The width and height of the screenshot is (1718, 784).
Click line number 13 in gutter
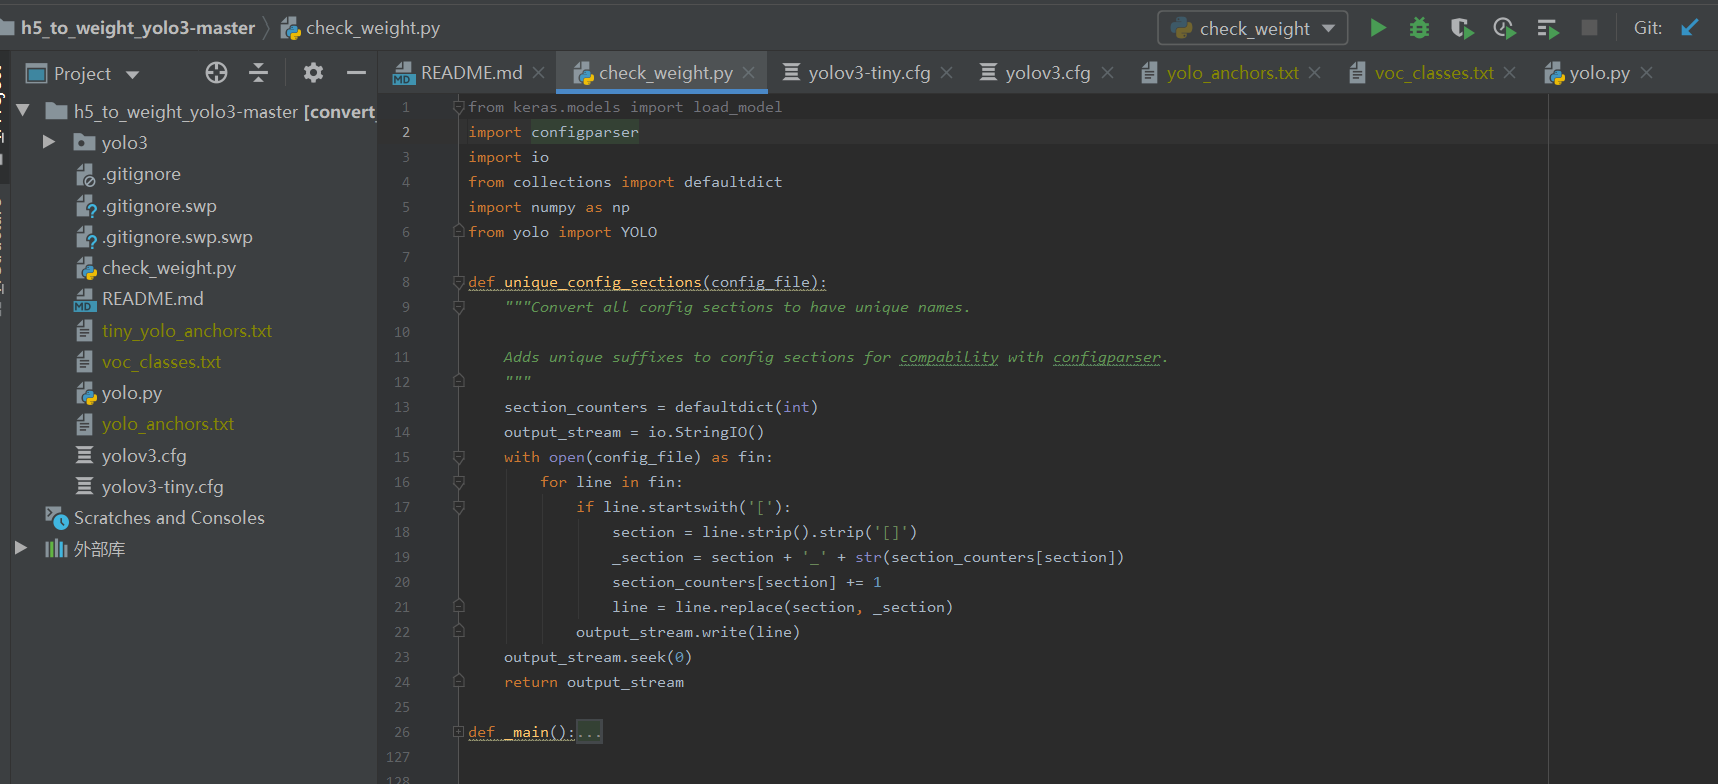click(x=402, y=407)
